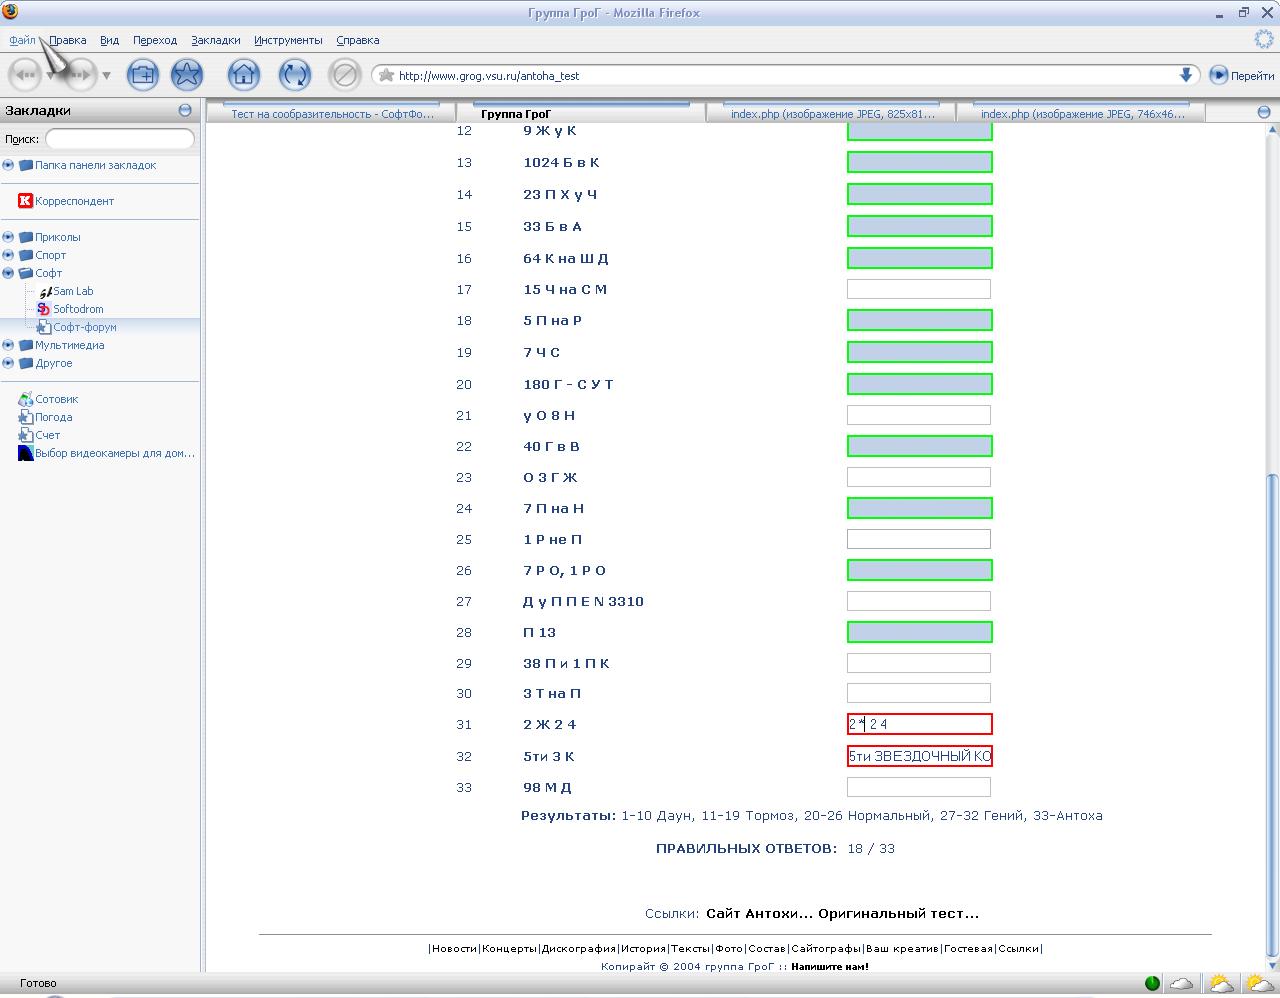Expand the Мультимедиа bookmark folder
The height and width of the screenshot is (998, 1280).
(8, 345)
